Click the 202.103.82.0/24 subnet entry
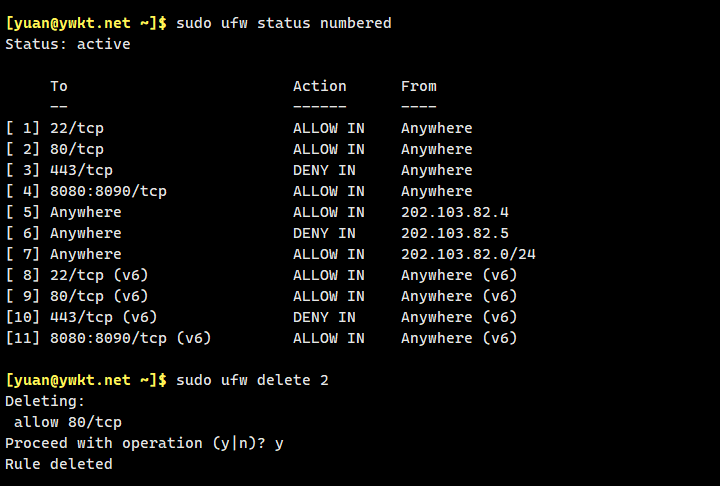 (468, 254)
